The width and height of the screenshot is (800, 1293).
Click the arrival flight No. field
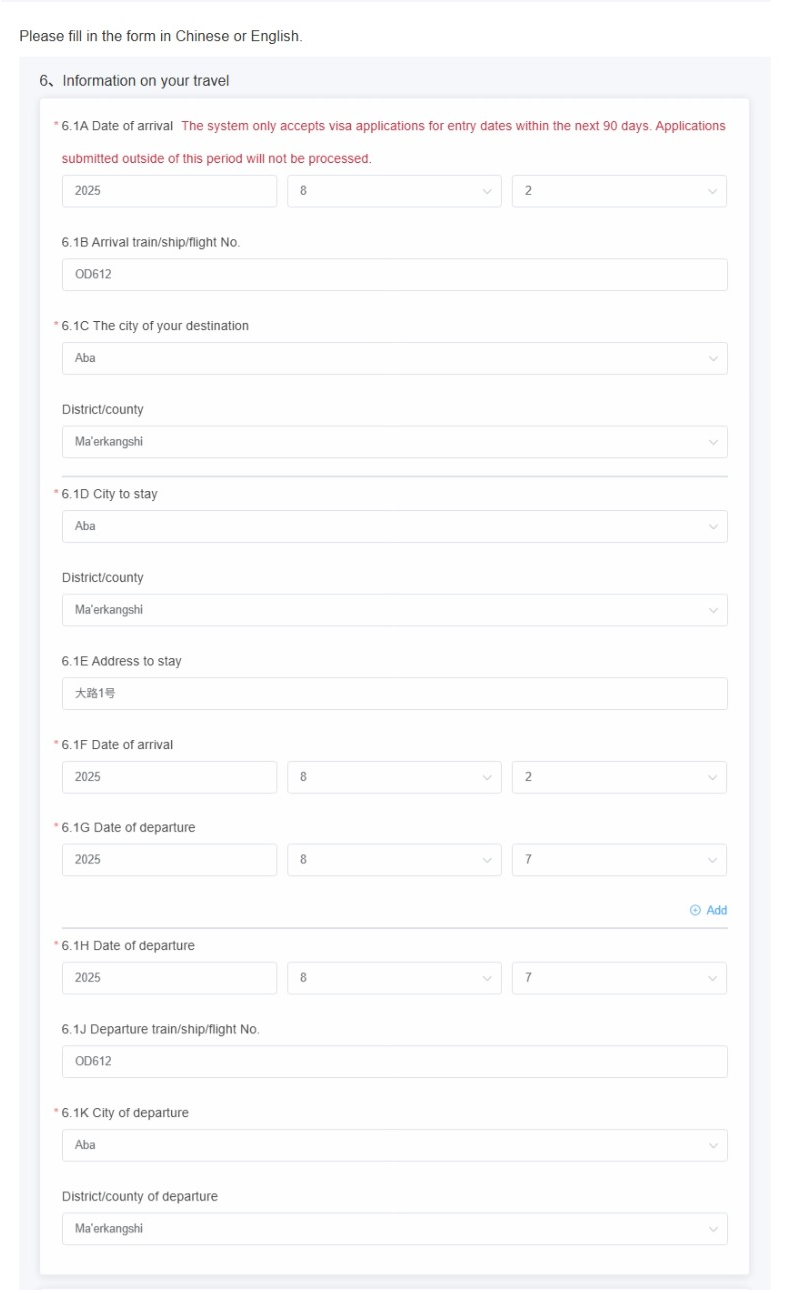pos(394,275)
